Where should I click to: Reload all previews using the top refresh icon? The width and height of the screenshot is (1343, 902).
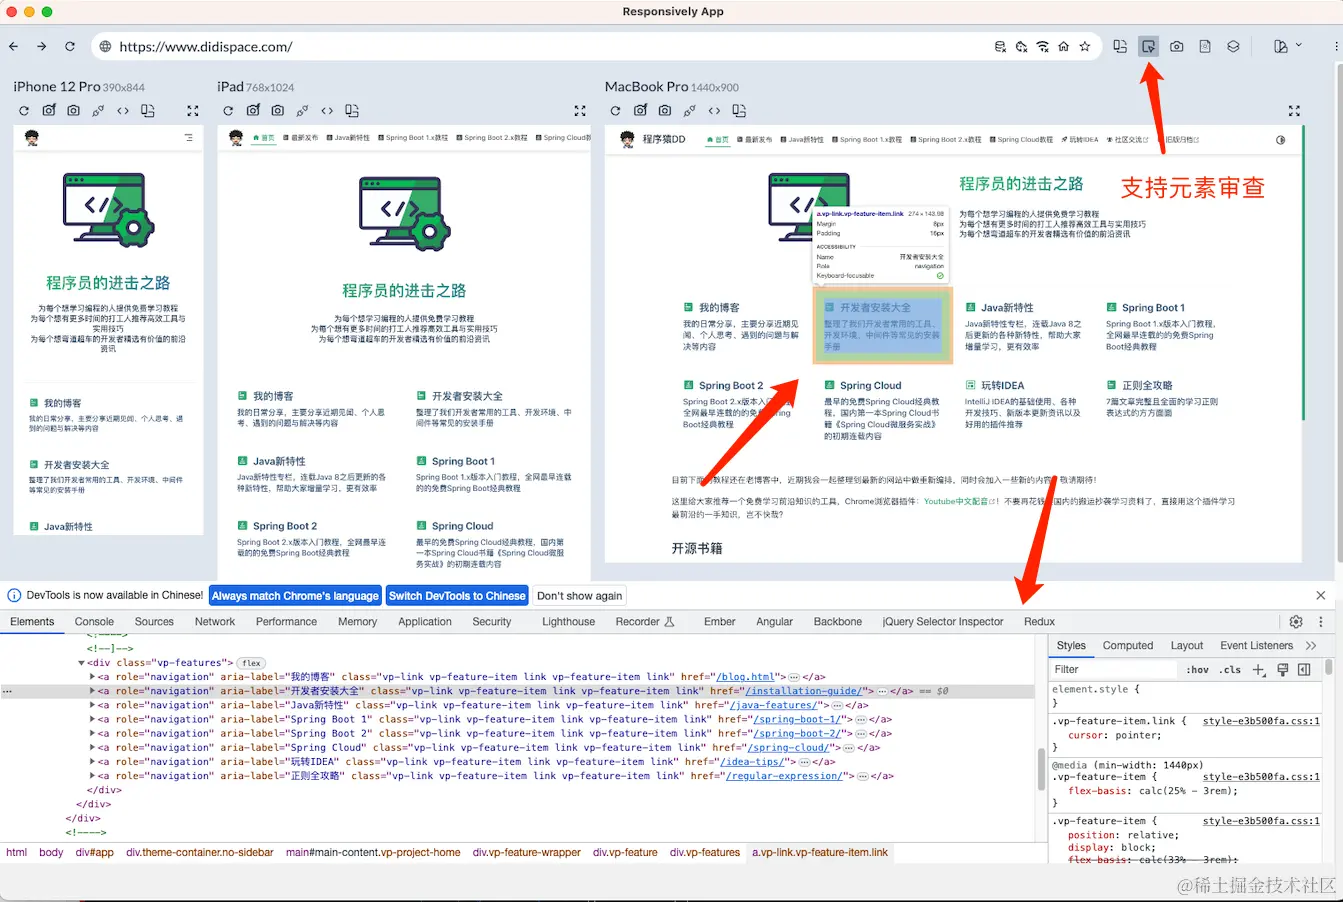70,46
